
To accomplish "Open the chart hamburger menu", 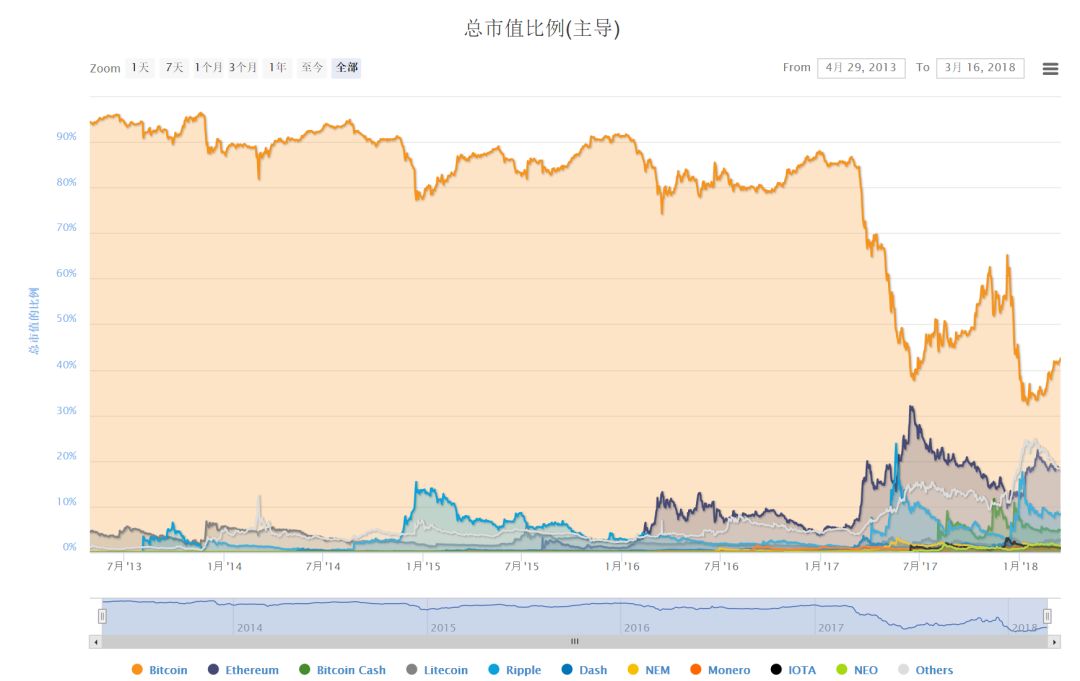I will 1050,69.
